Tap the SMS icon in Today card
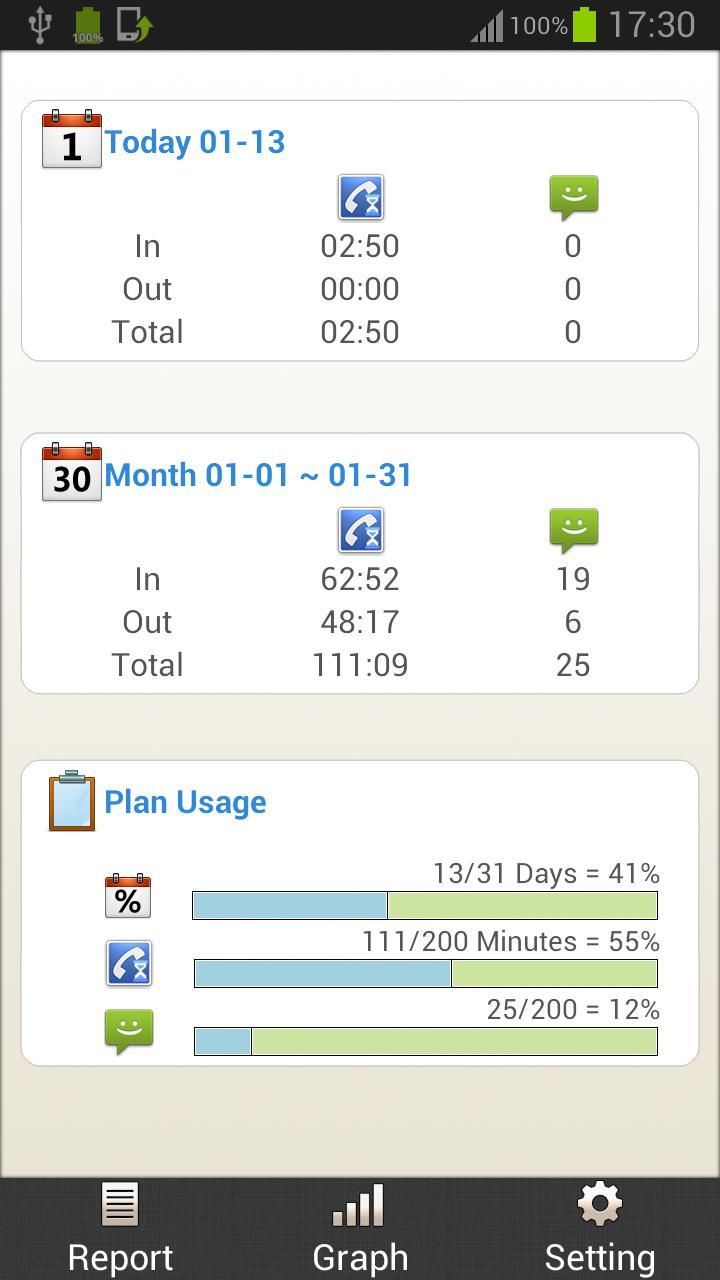This screenshot has width=720, height=1280. pos(574,197)
